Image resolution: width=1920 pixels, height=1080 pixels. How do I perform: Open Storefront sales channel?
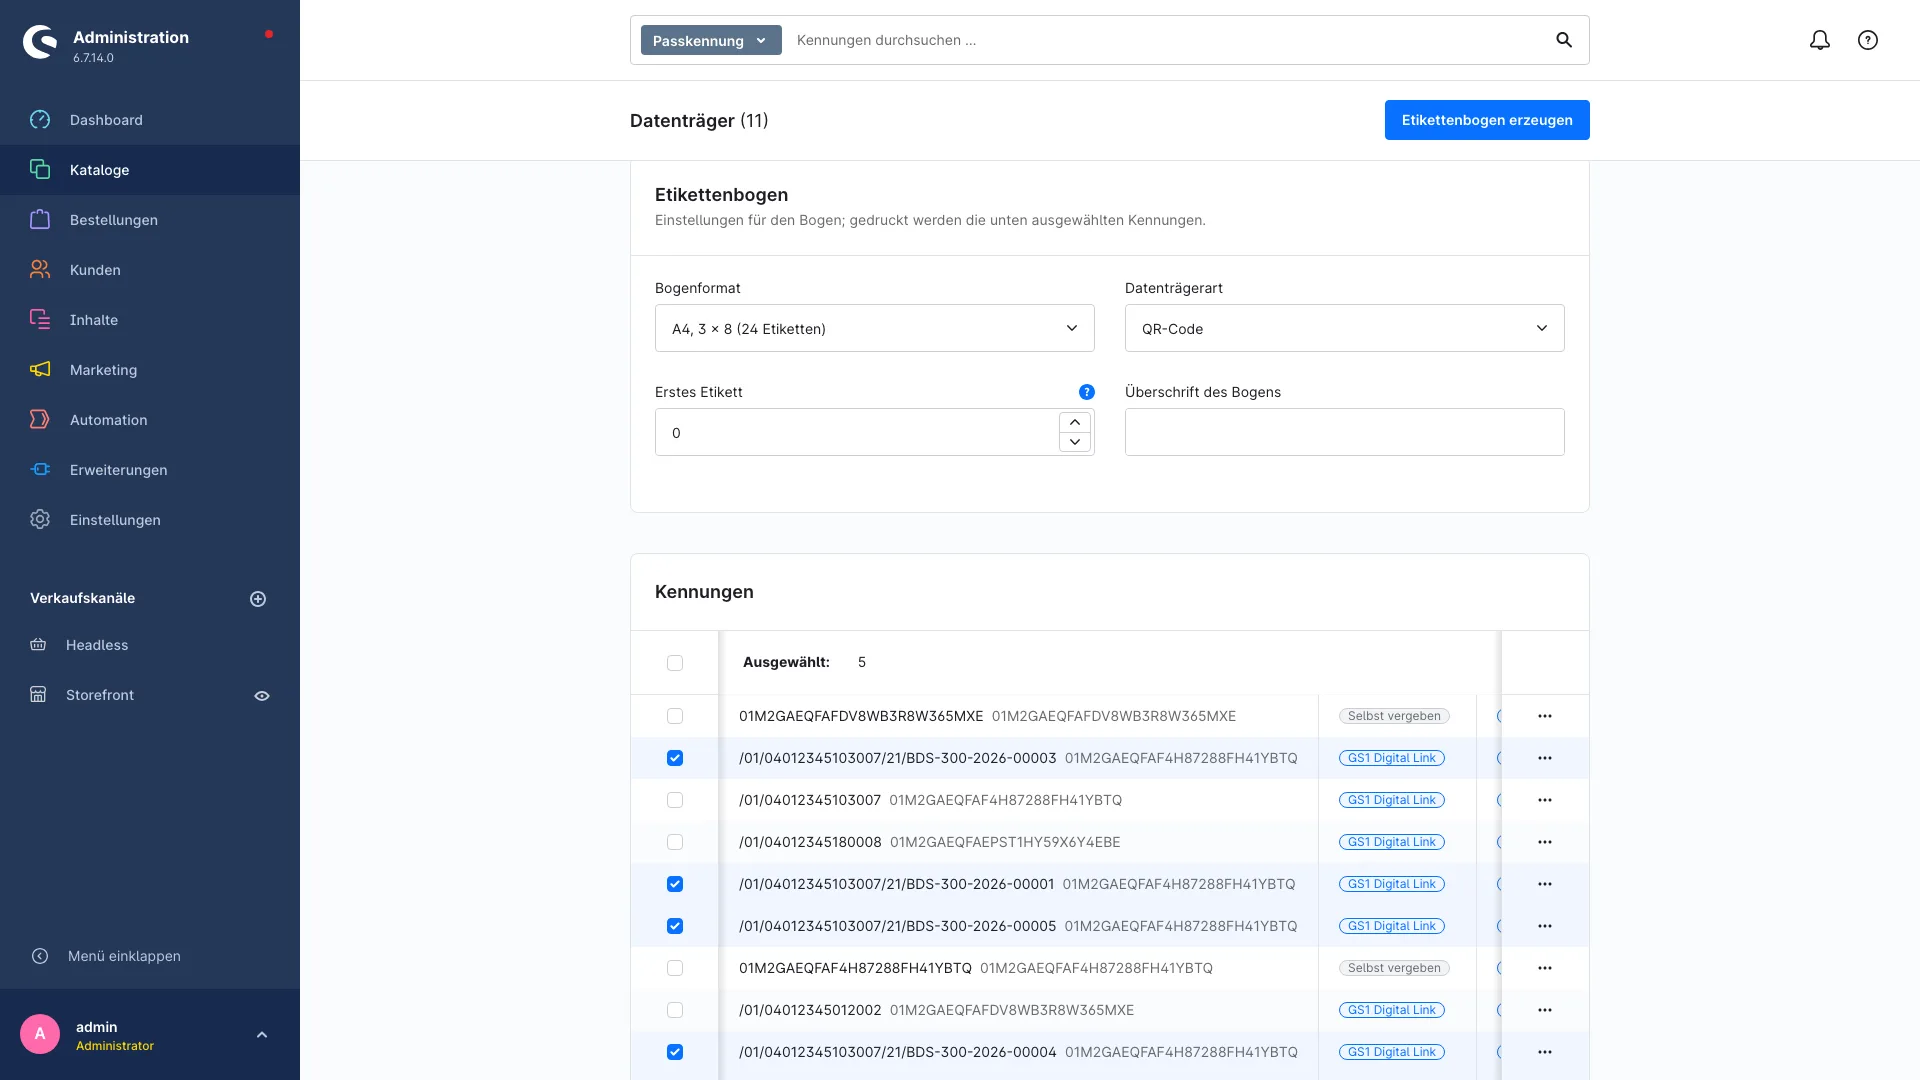(x=100, y=695)
